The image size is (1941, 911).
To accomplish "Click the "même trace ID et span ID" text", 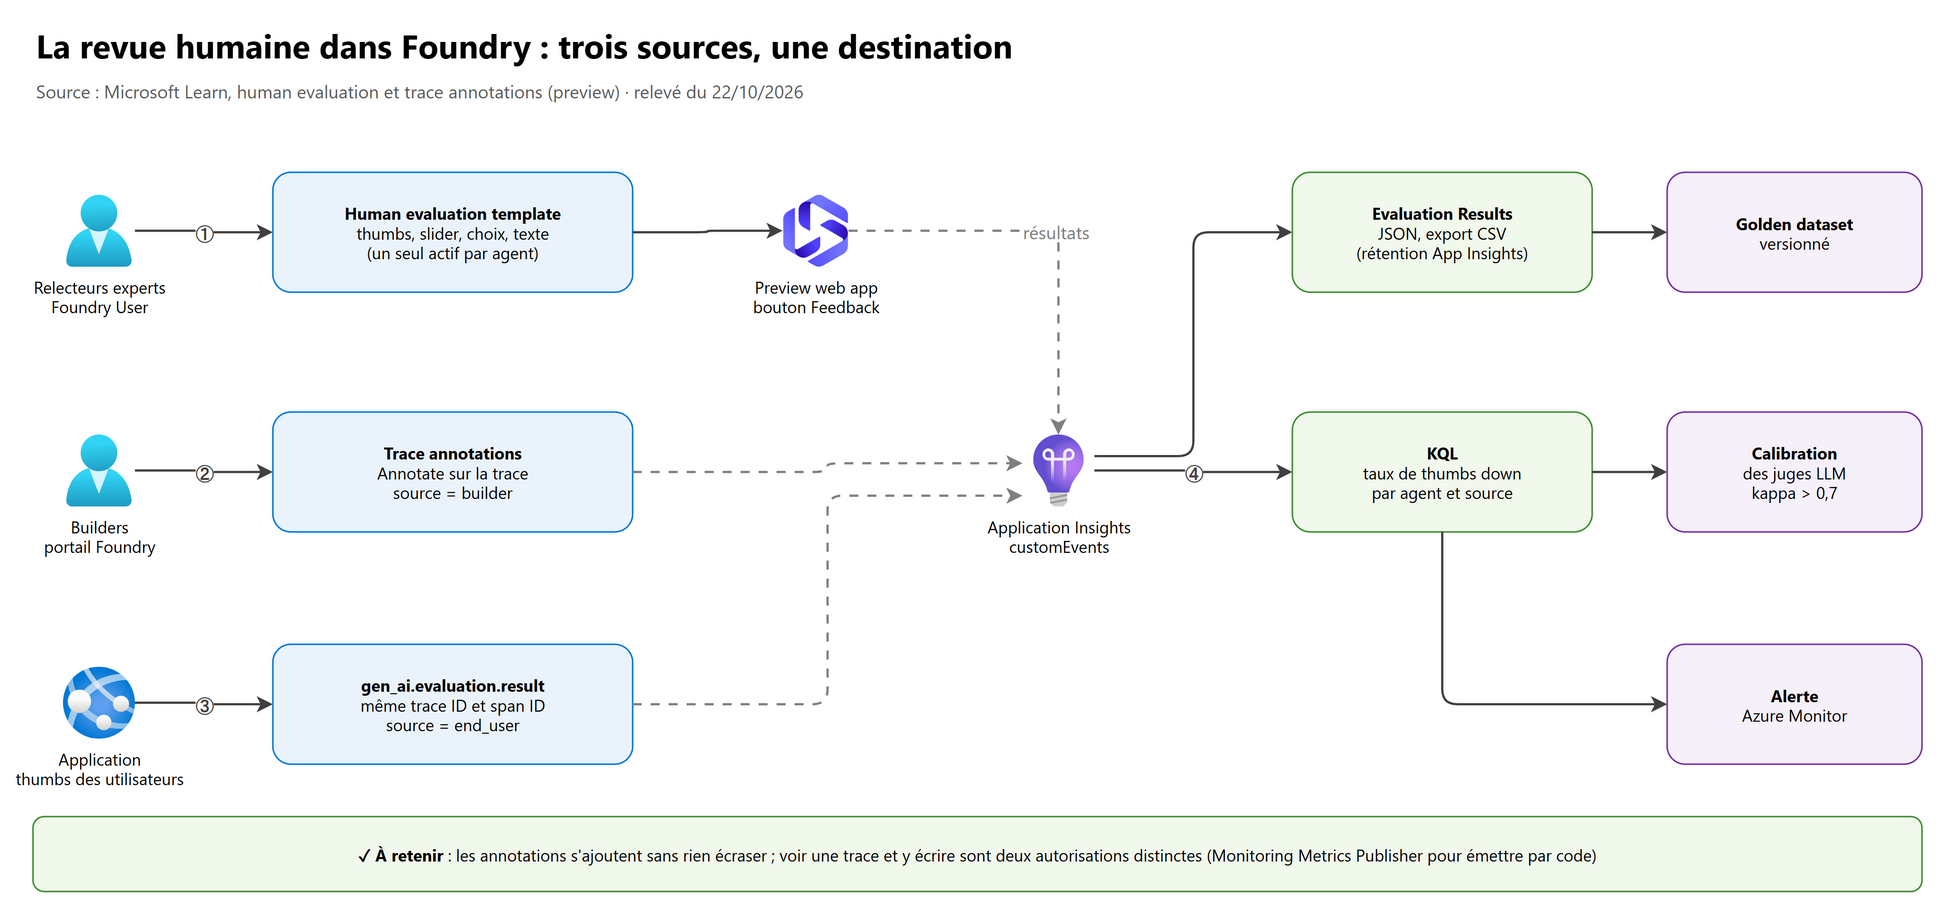I will coord(453,706).
